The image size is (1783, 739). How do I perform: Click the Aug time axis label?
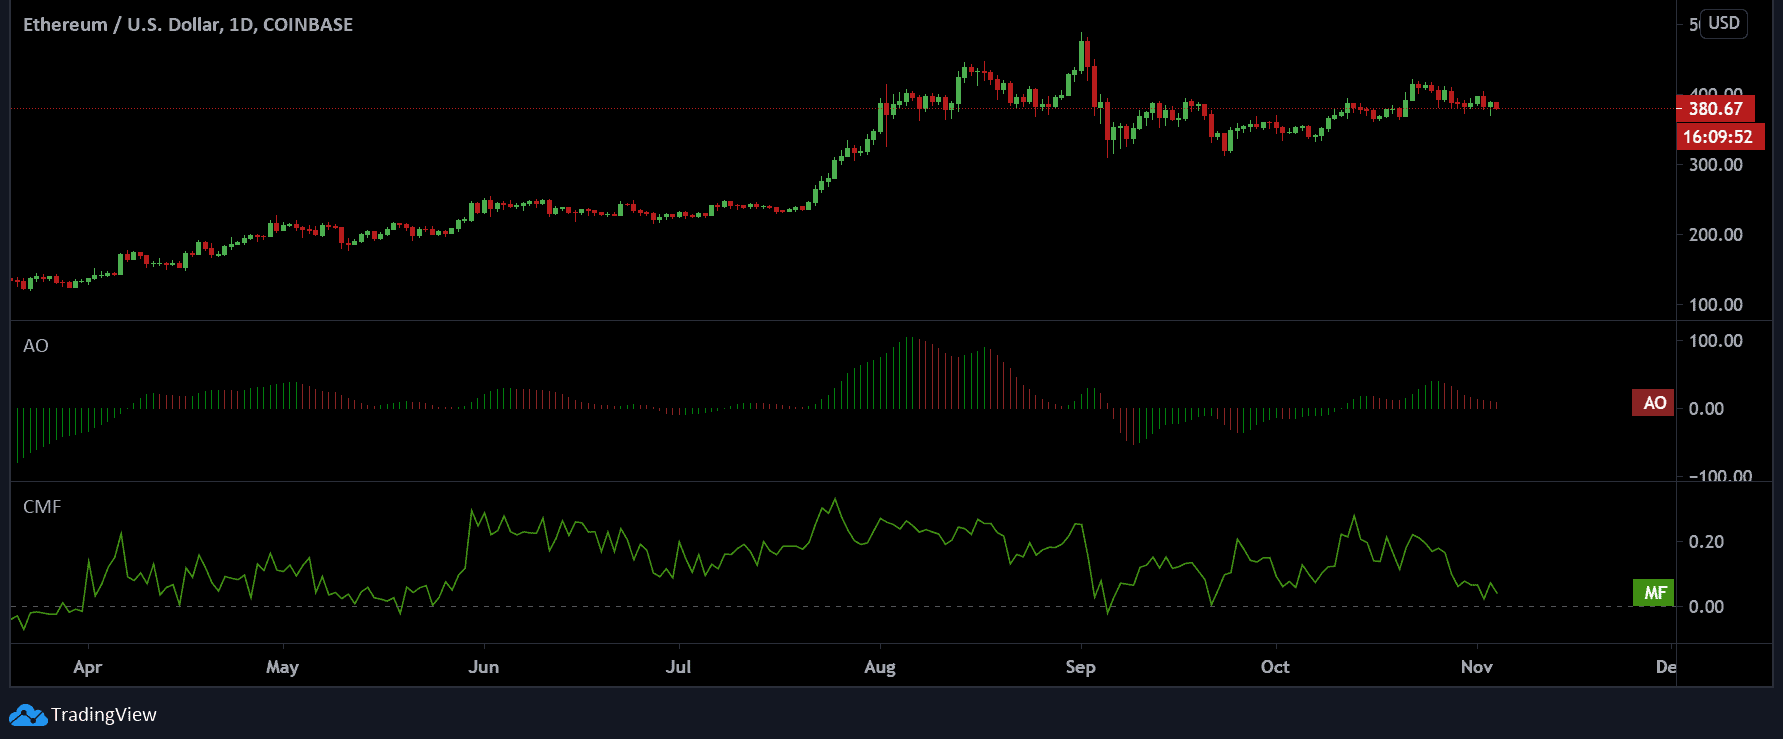click(880, 667)
